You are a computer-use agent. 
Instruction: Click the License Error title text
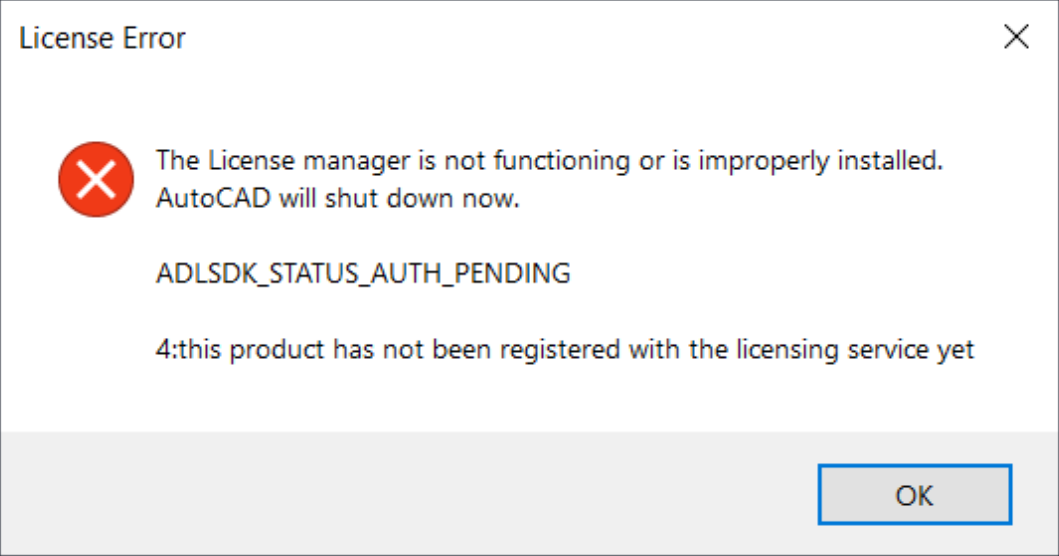[x=103, y=39]
